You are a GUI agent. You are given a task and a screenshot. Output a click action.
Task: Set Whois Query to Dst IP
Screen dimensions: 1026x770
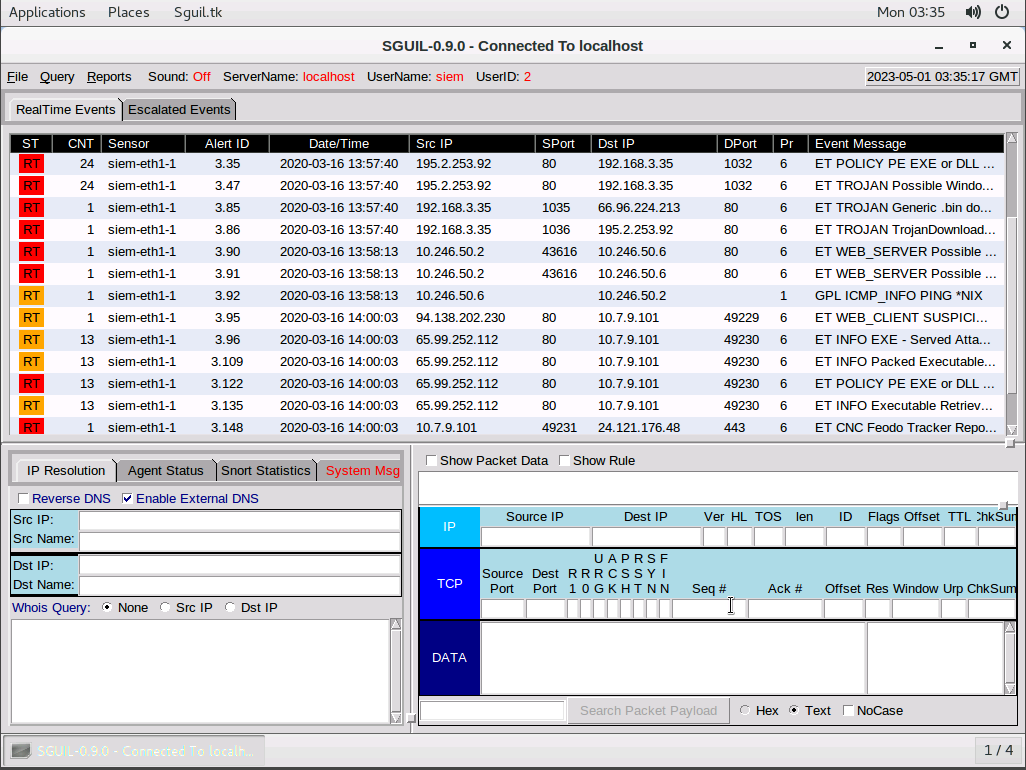[x=230, y=608]
